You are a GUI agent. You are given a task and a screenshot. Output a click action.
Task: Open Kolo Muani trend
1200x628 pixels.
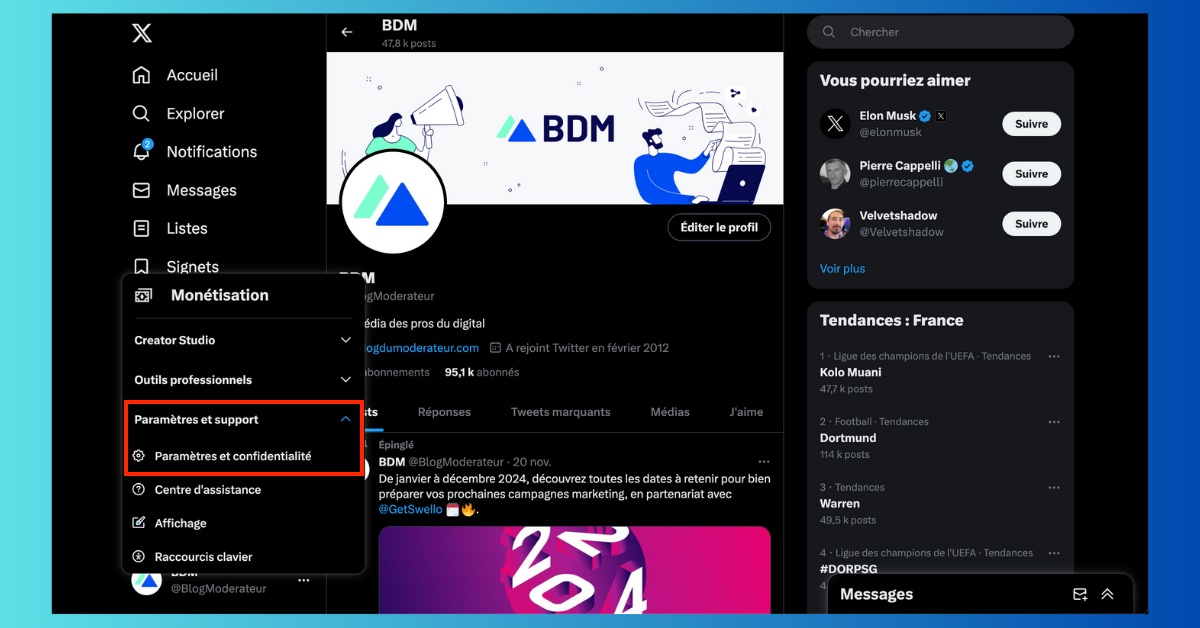(940, 372)
